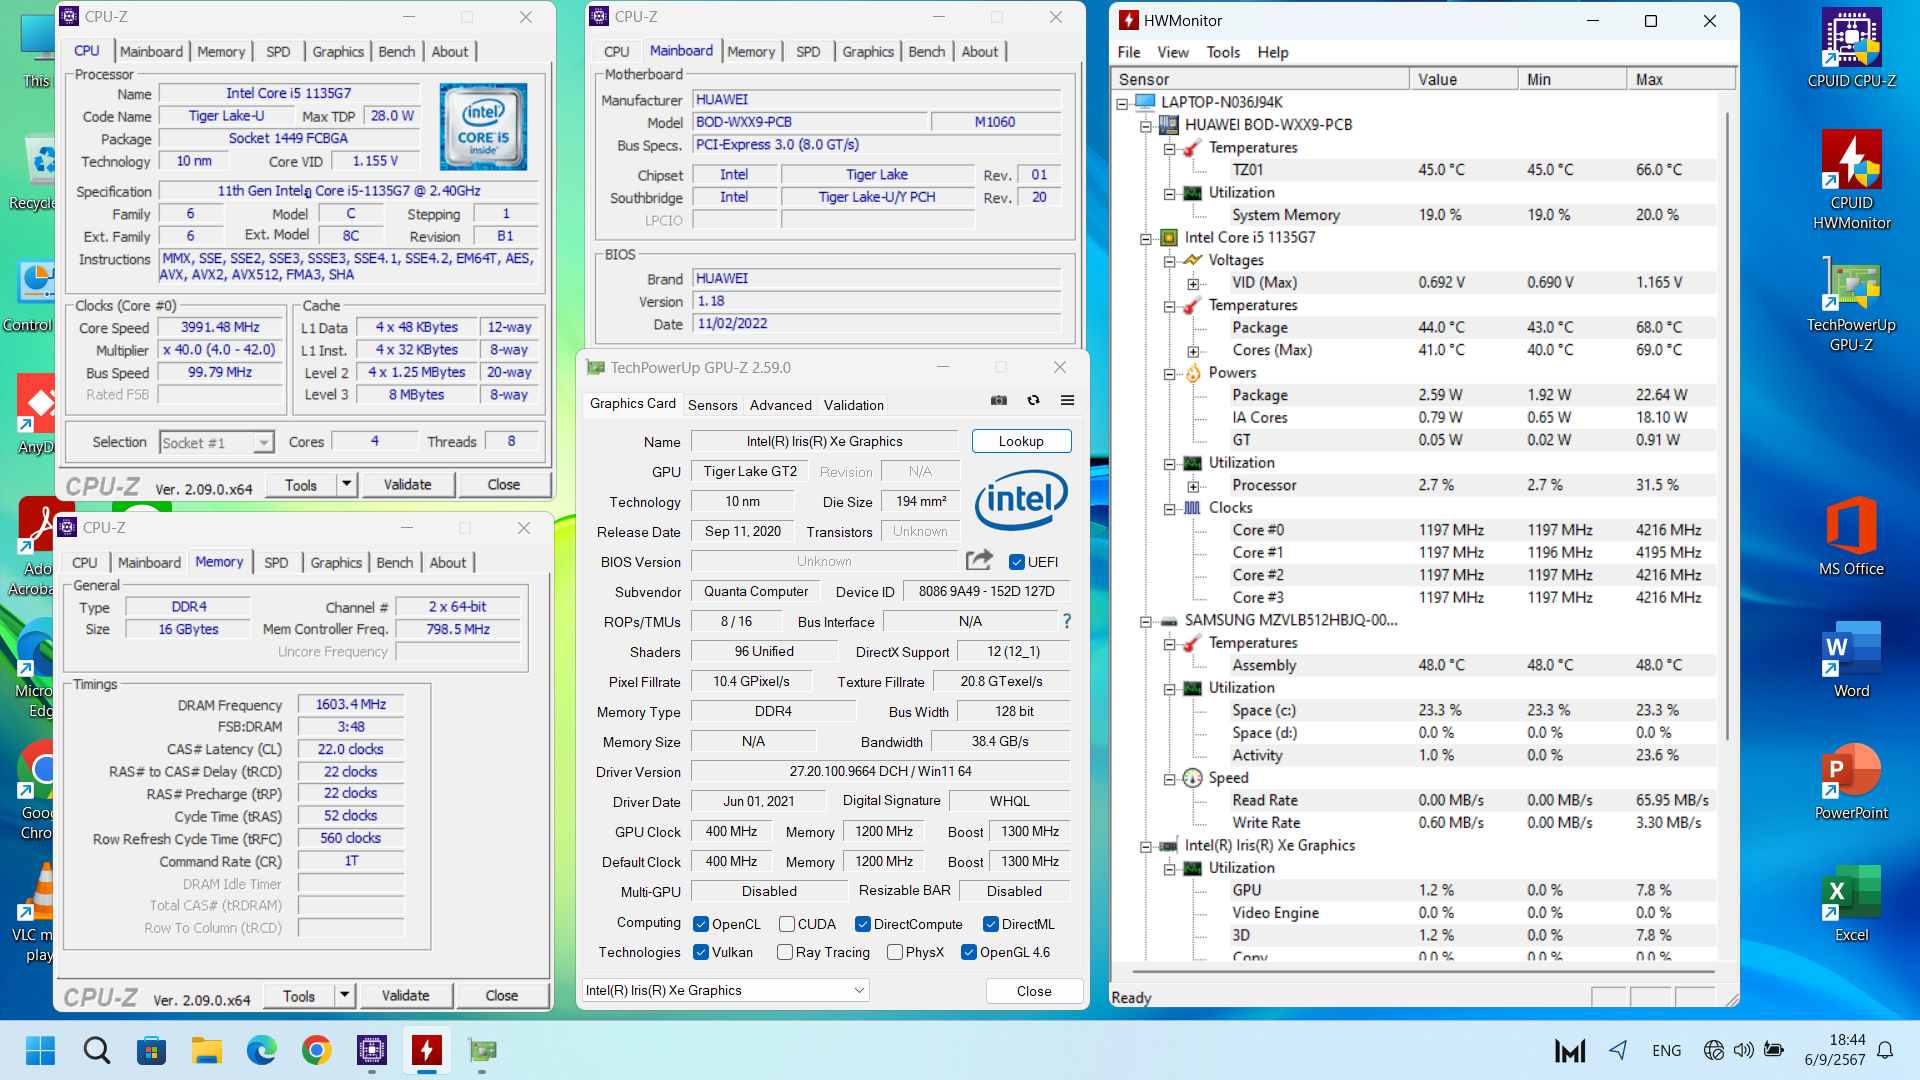Viewport: 1920px width, 1080px height.
Task: Click HWMonitor Max column header
Action: (1681, 79)
